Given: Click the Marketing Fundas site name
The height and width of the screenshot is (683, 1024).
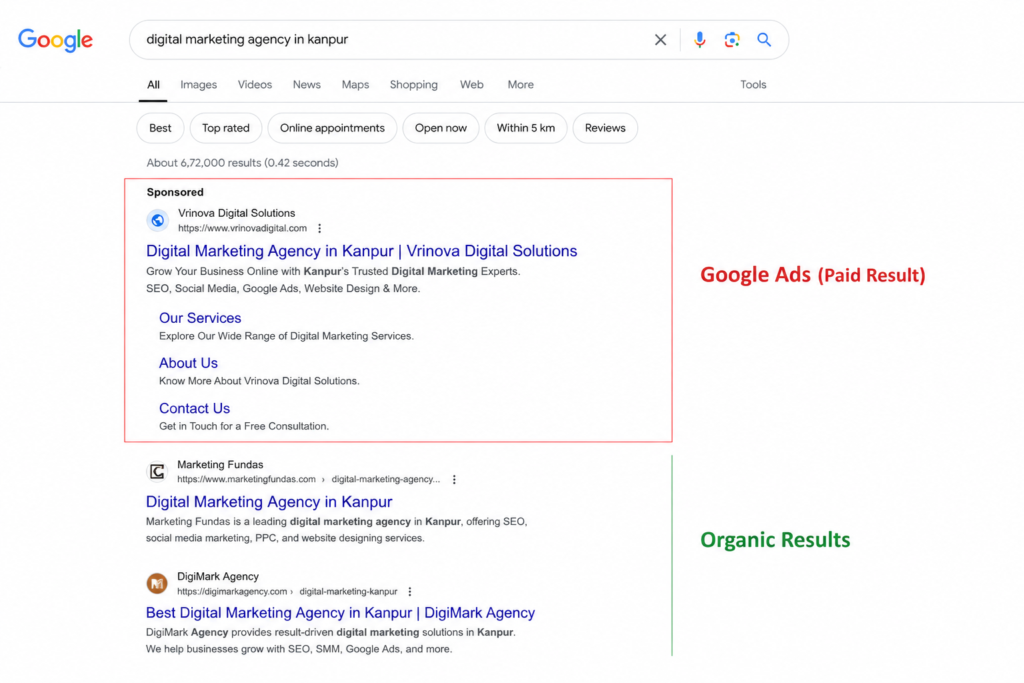Looking at the screenshot, I should pyautogui.click(x=220, y=465).
